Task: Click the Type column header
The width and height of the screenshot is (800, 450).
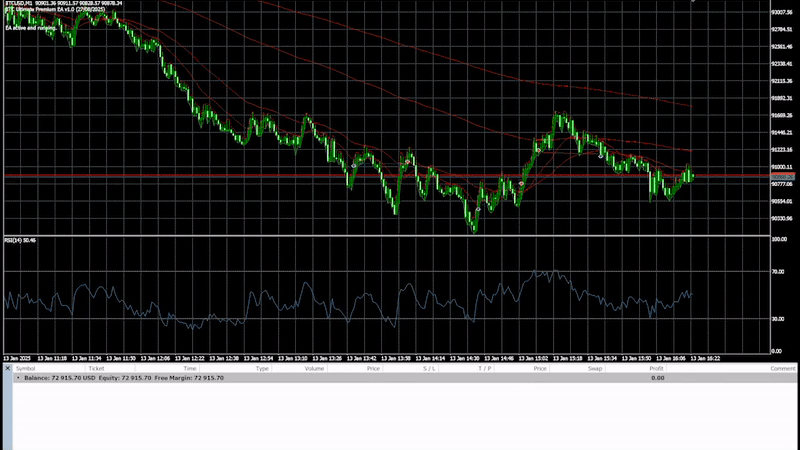Action: [262, 369]
